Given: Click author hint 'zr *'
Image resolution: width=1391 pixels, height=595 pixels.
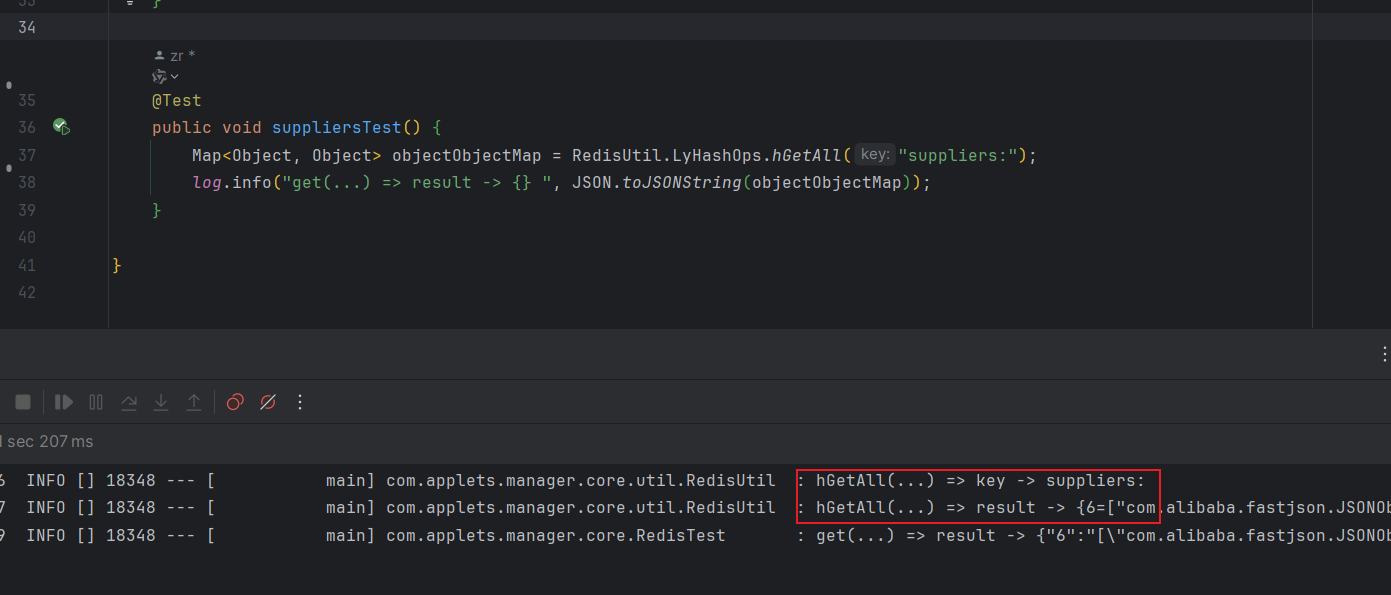Looking at the screenshot, I should 175,56.
